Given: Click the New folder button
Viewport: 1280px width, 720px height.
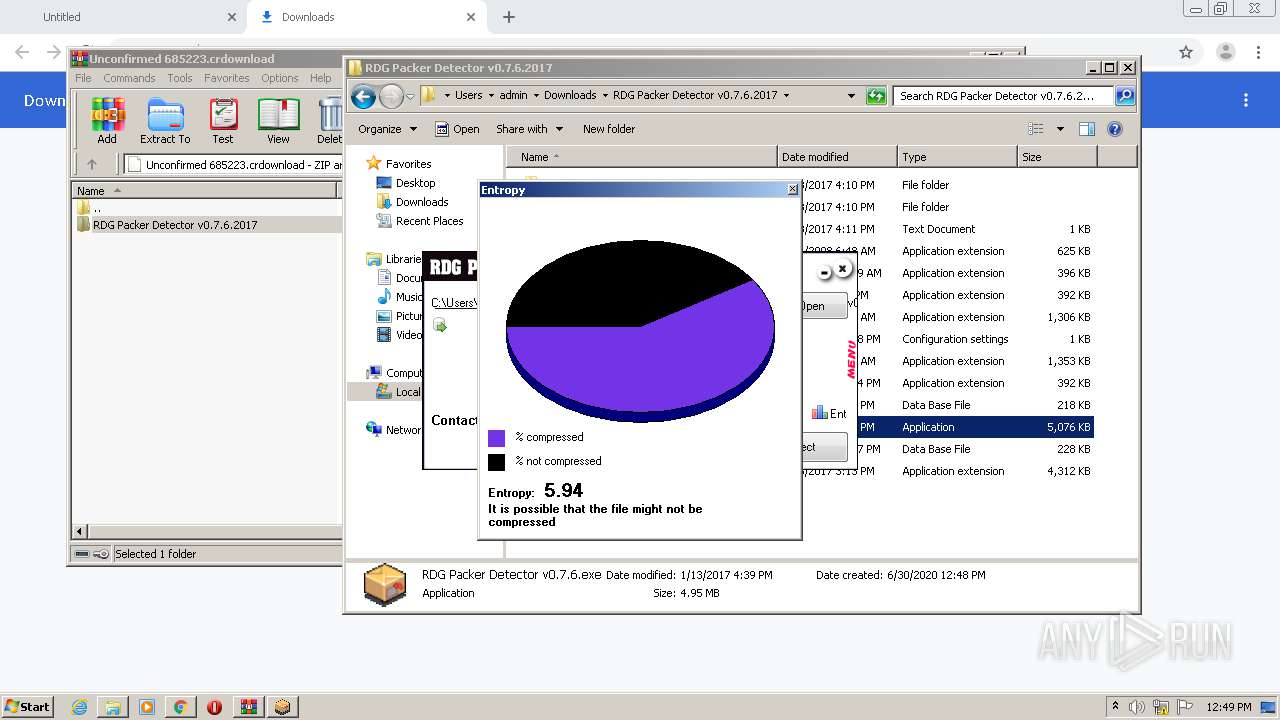Looking at the screenshot, I should (609, 129).
